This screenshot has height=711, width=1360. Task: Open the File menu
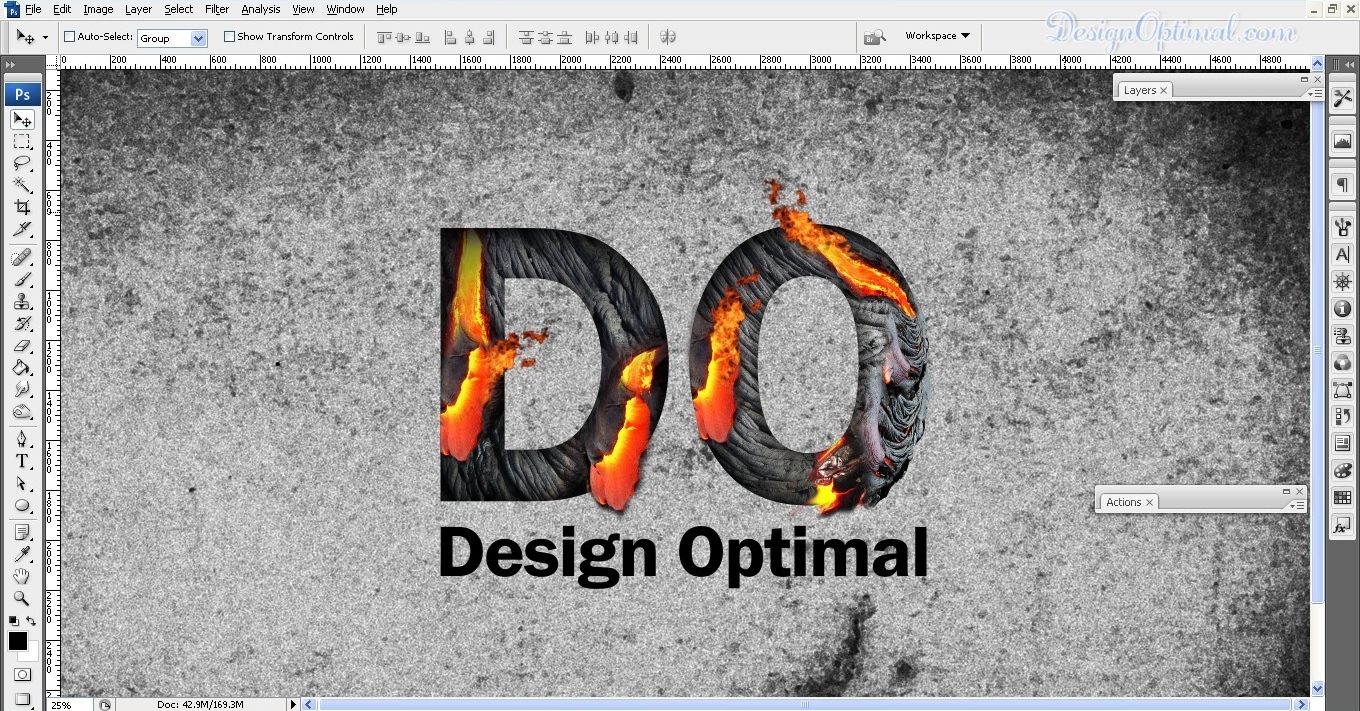click(x=33, y=9)
